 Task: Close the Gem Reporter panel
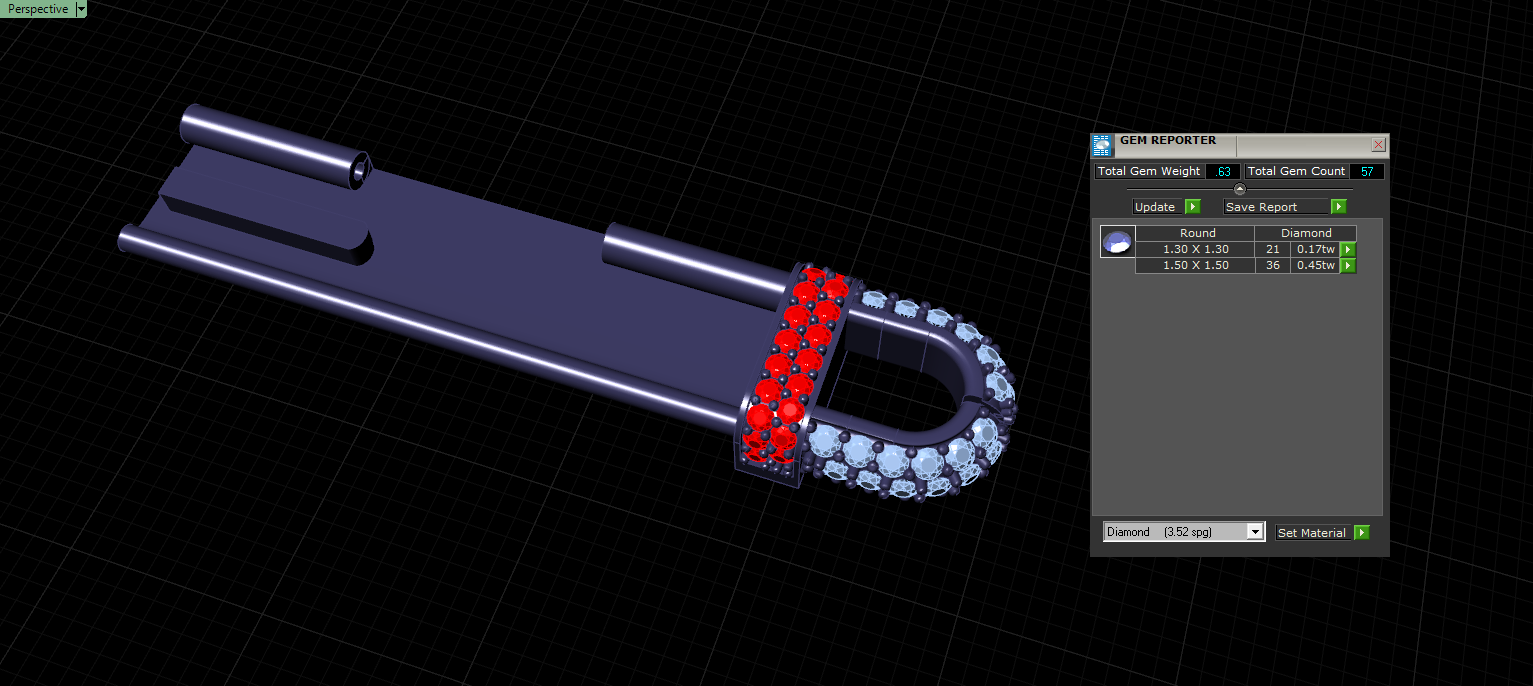[x=1378, y=144]
